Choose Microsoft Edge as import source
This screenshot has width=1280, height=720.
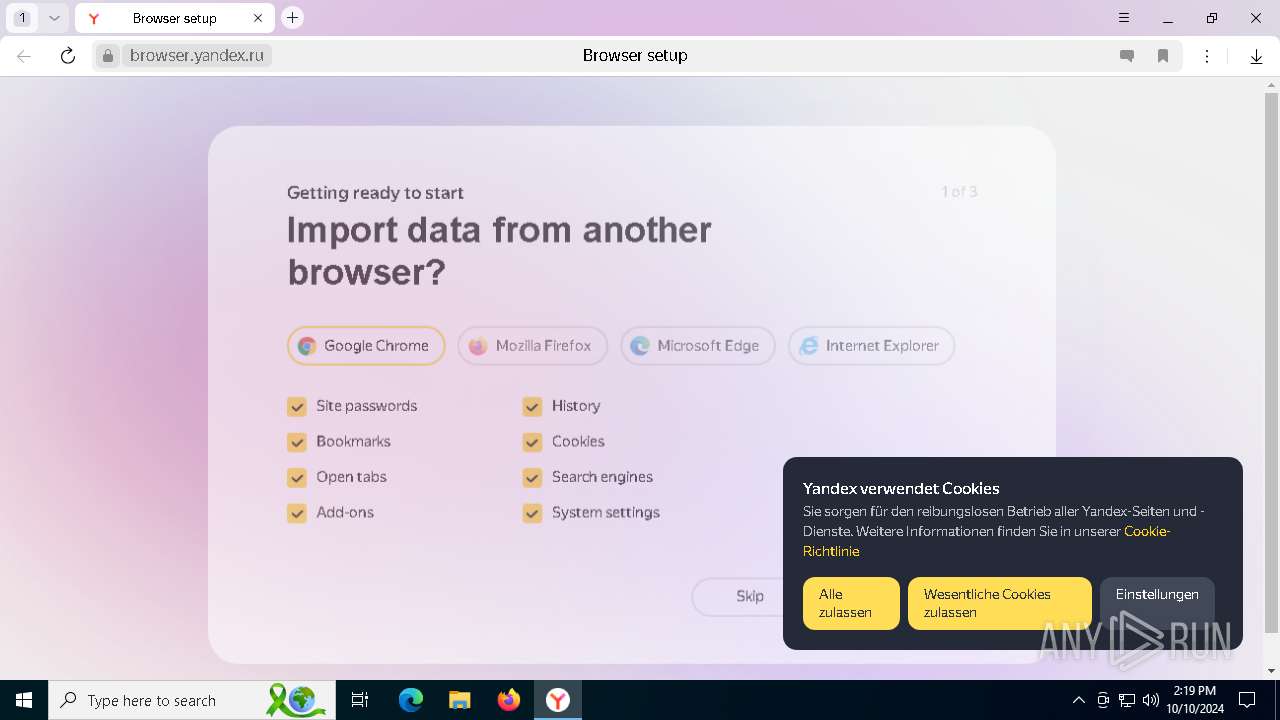click(x=697, y=346)
